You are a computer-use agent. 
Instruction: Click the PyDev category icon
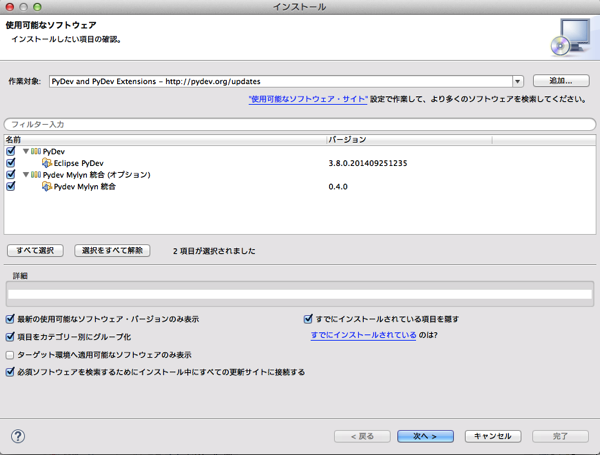tap(36, 152)
